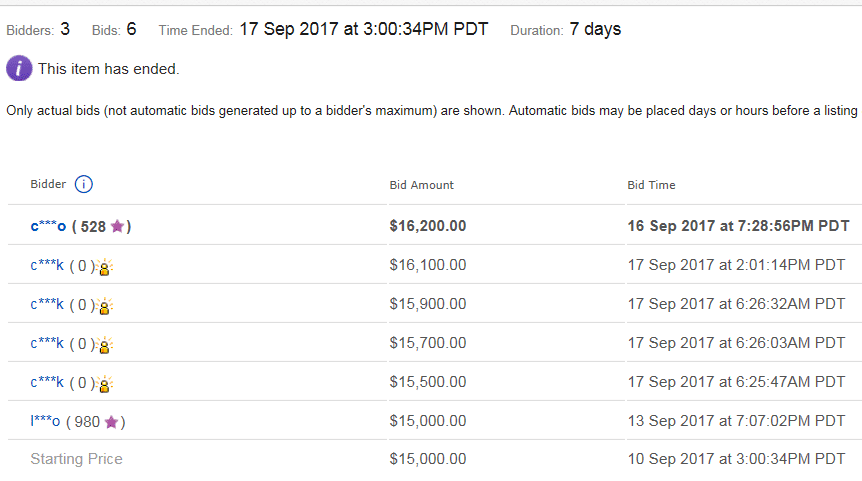The image size is (862, 481).
Task: Open c***k link in the $16,100.00 row
Action: coord(47,265)
